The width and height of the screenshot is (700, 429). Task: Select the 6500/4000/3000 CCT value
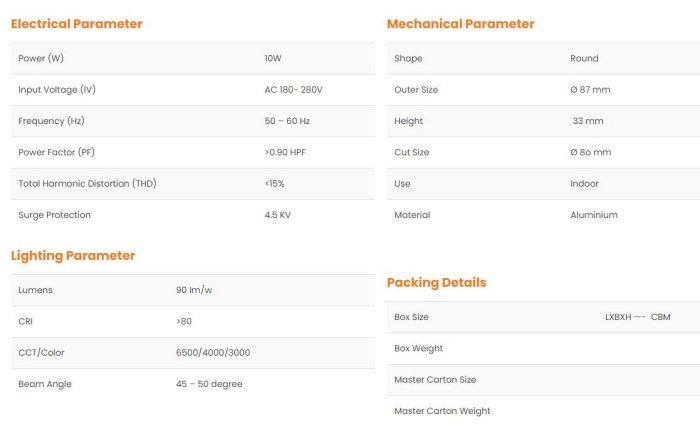tap(213, 353)
